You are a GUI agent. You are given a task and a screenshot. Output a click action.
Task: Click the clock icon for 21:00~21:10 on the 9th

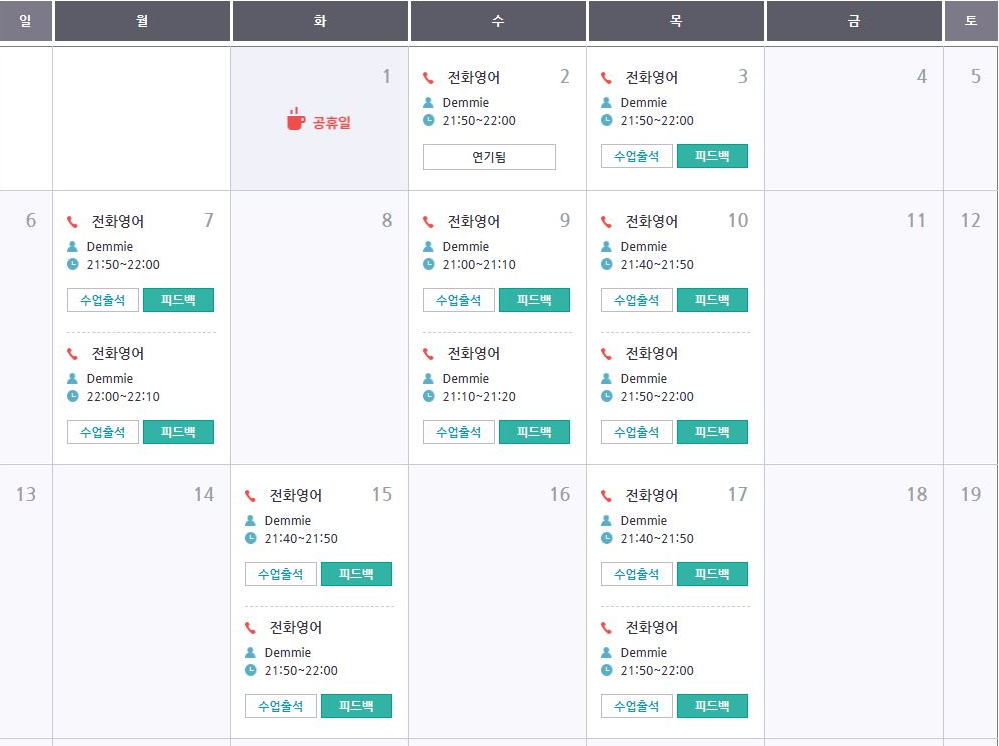428,264
